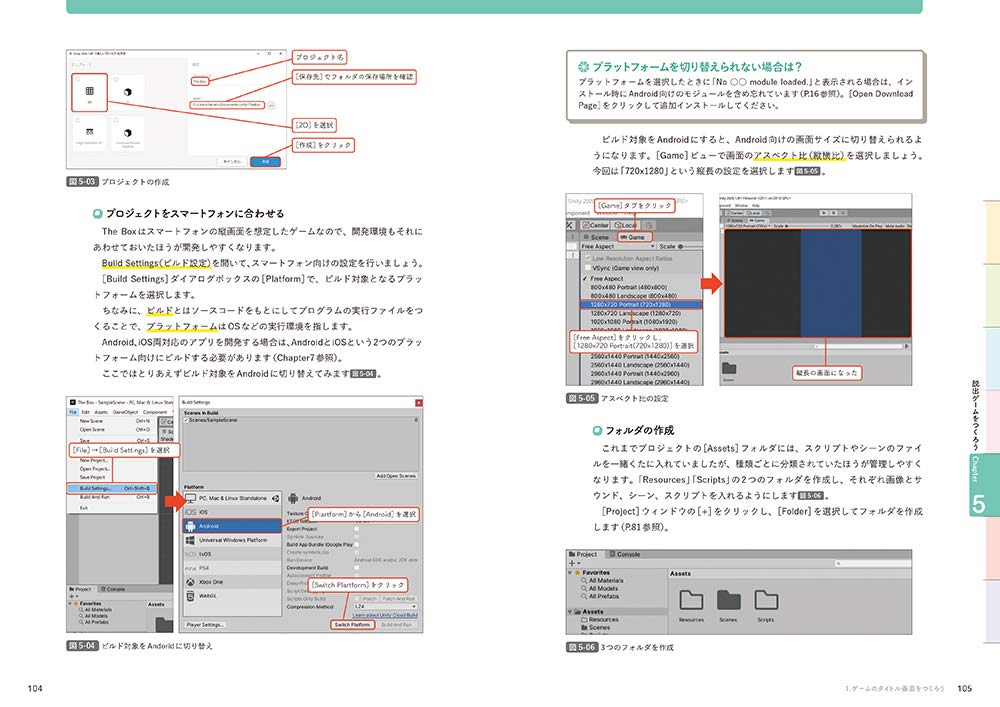Enable the Development Build checkbox
Viewport: 1000px width, 707px height.
(357, 567)
